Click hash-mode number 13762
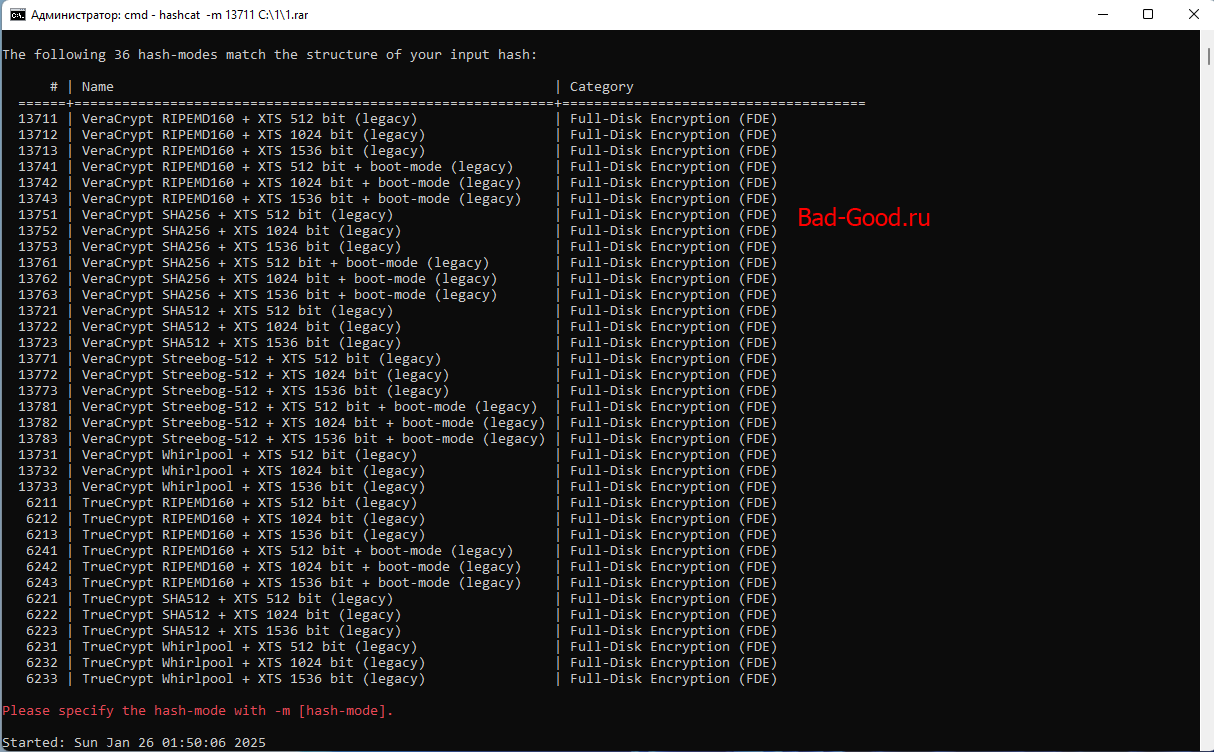Screen dimensions: 1214x752 click(x=38, y=279)
